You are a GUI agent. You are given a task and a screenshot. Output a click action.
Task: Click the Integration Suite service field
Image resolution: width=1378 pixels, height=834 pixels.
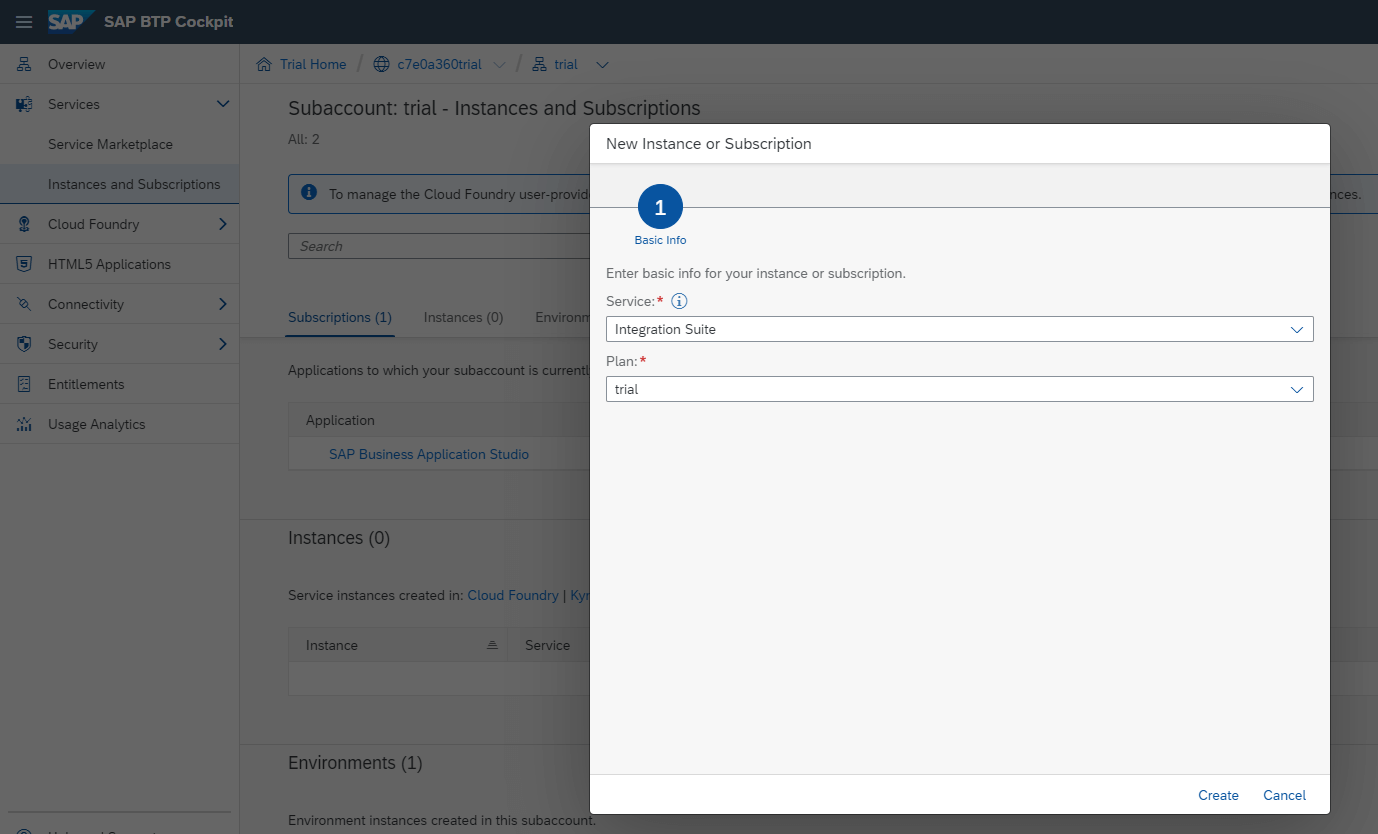click(959, 329)
